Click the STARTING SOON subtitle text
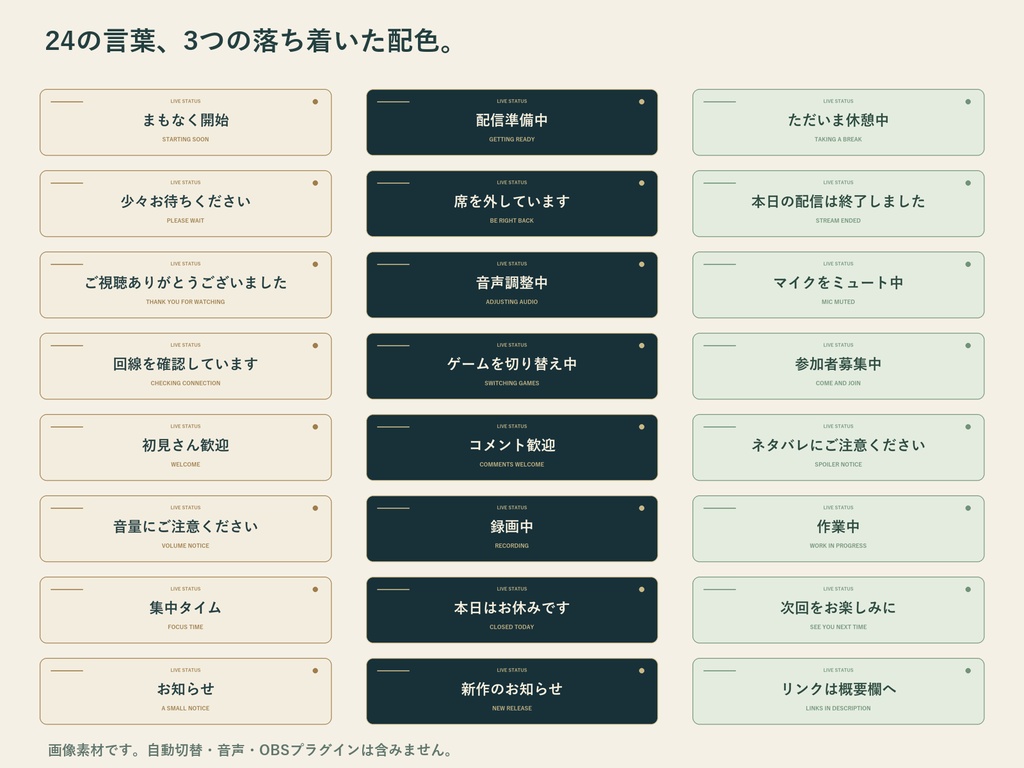This screenshot has height=768, width=1024. 185,139
